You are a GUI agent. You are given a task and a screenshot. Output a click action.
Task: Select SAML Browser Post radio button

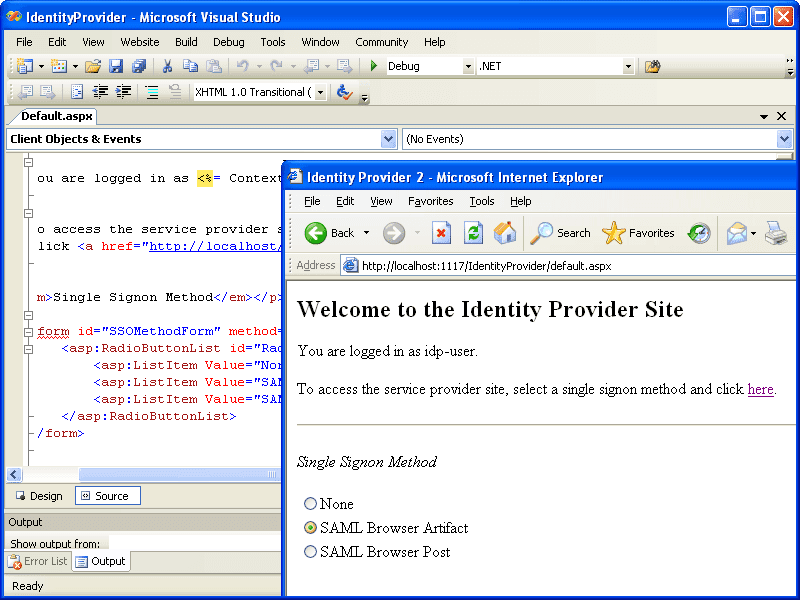click(x=310, y=552)
